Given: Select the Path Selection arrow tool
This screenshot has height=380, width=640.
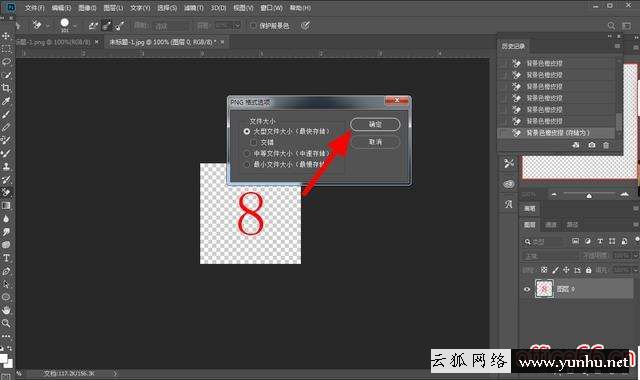Looking at the screenshot, I should pos(6,284).
